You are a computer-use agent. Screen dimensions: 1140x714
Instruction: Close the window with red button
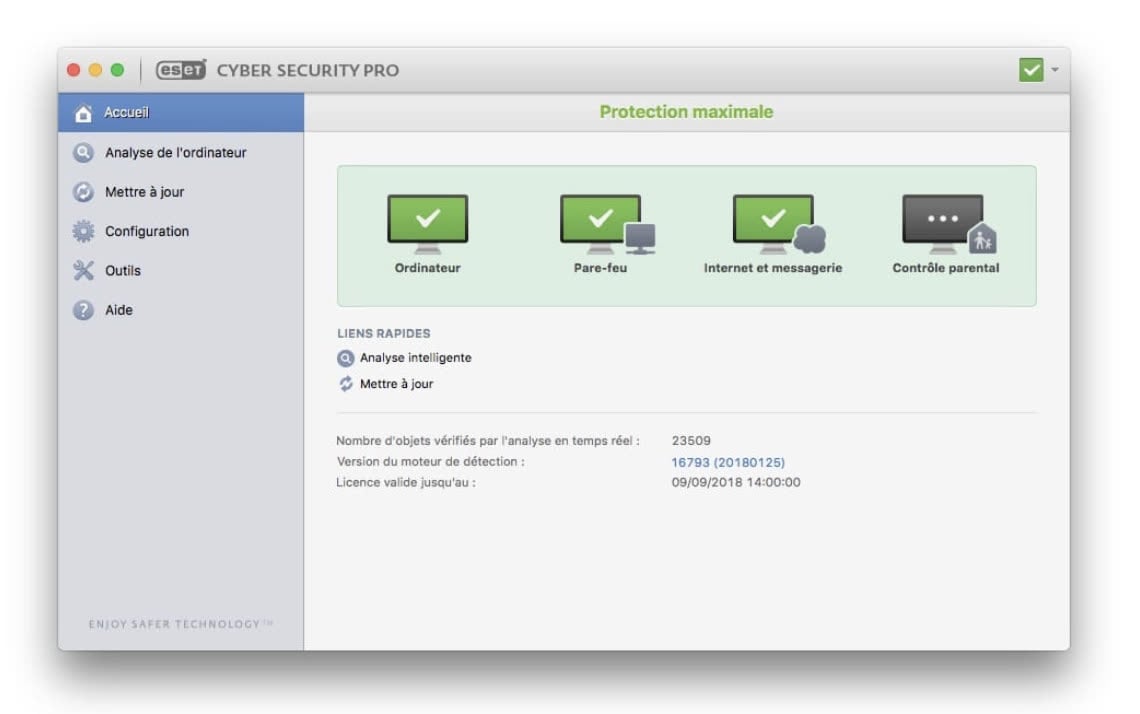(x=73, y=70)
